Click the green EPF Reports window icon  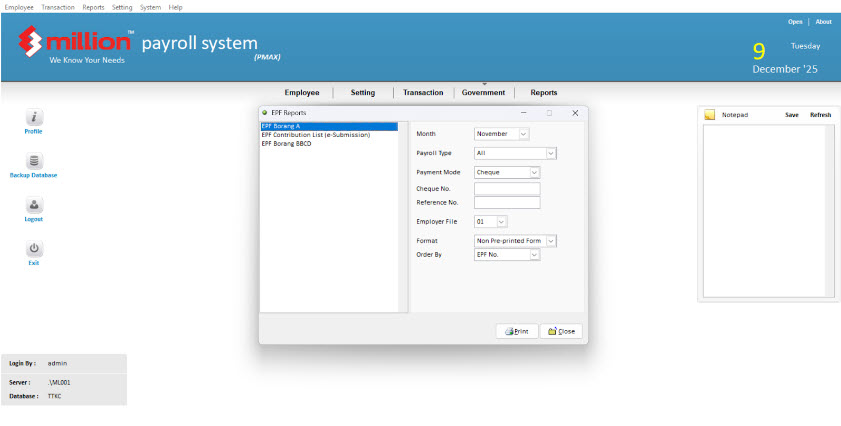(264, 113)
